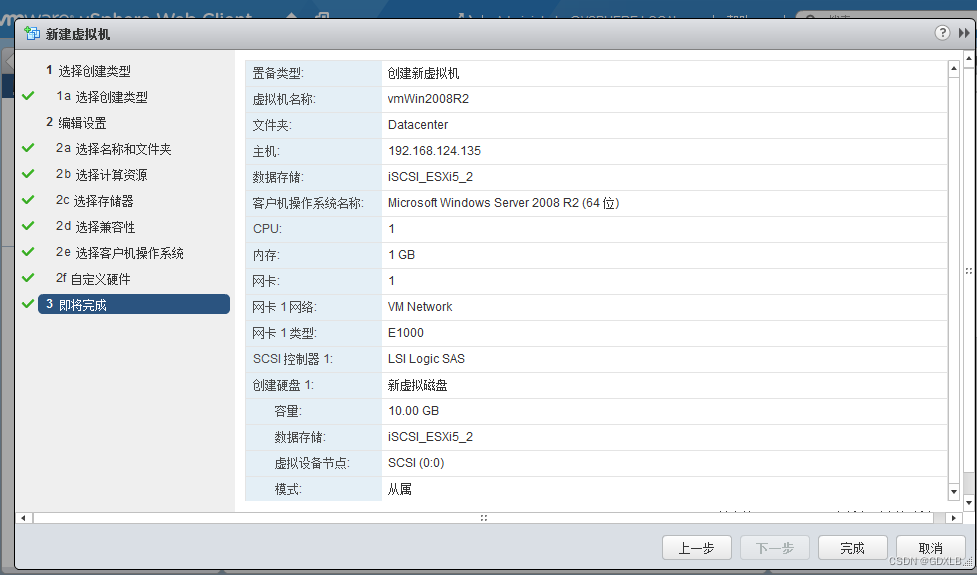Screen dimensions: 977x575
Task: Click the 创建硬盘 1 value 新虚拟磁盘
Action: (x=417, y=385)
